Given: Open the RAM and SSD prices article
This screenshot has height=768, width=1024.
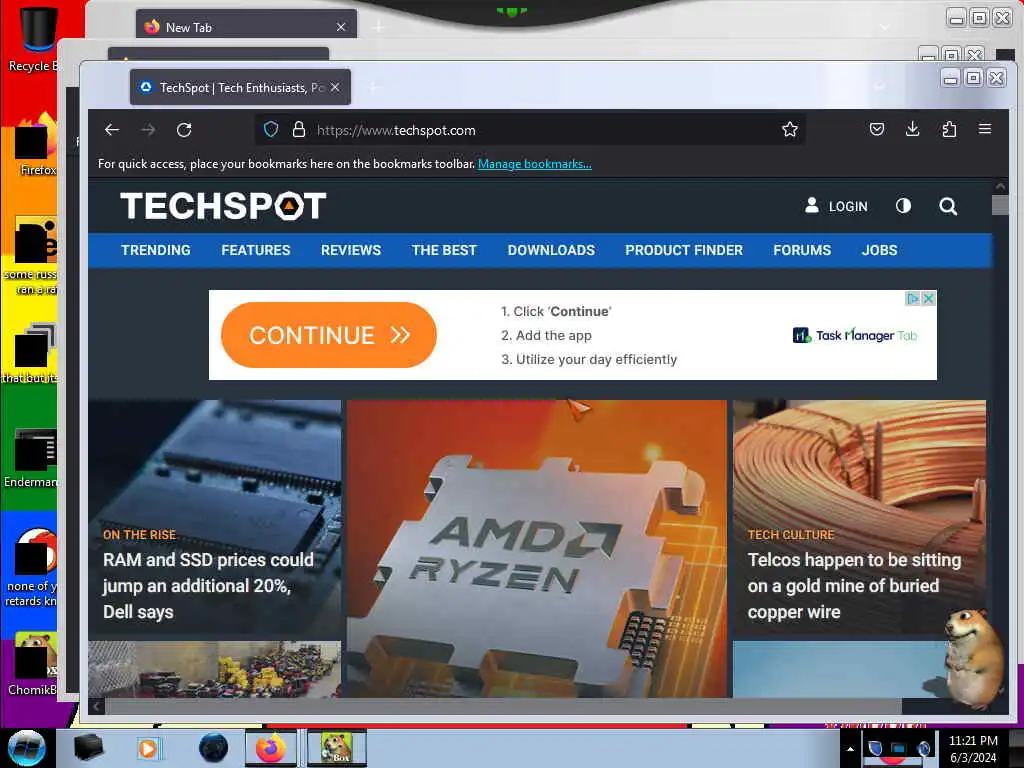Looking at the screenshot, I should (x=208, y=586).
